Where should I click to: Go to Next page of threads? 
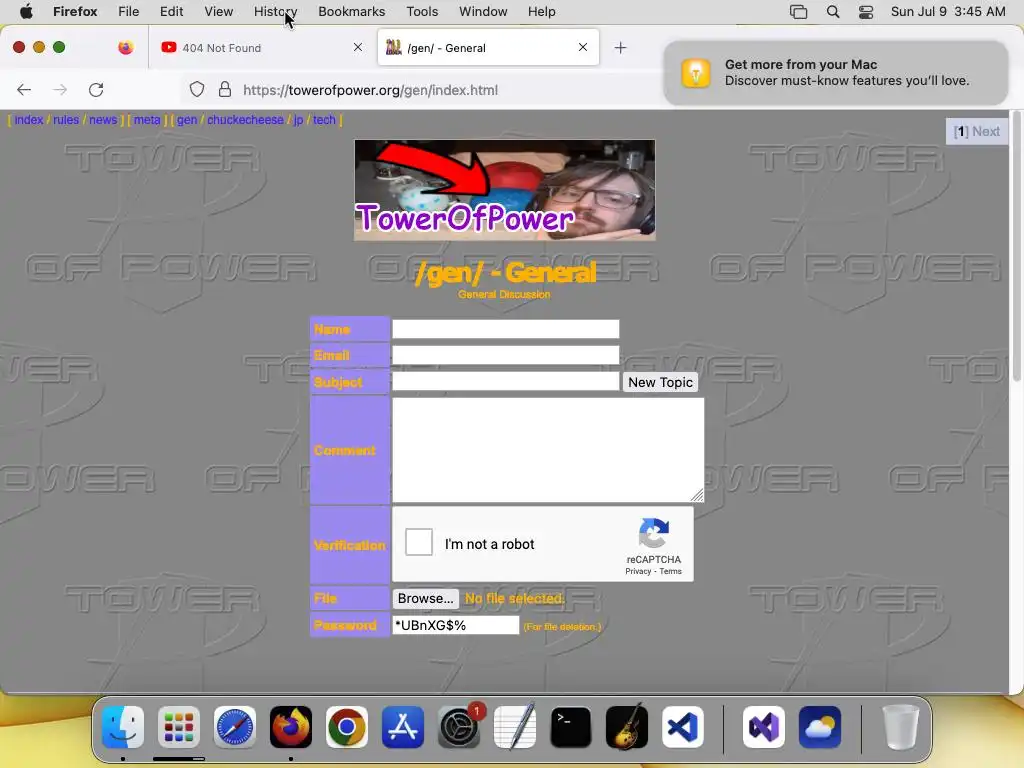[x=986, y=131]
